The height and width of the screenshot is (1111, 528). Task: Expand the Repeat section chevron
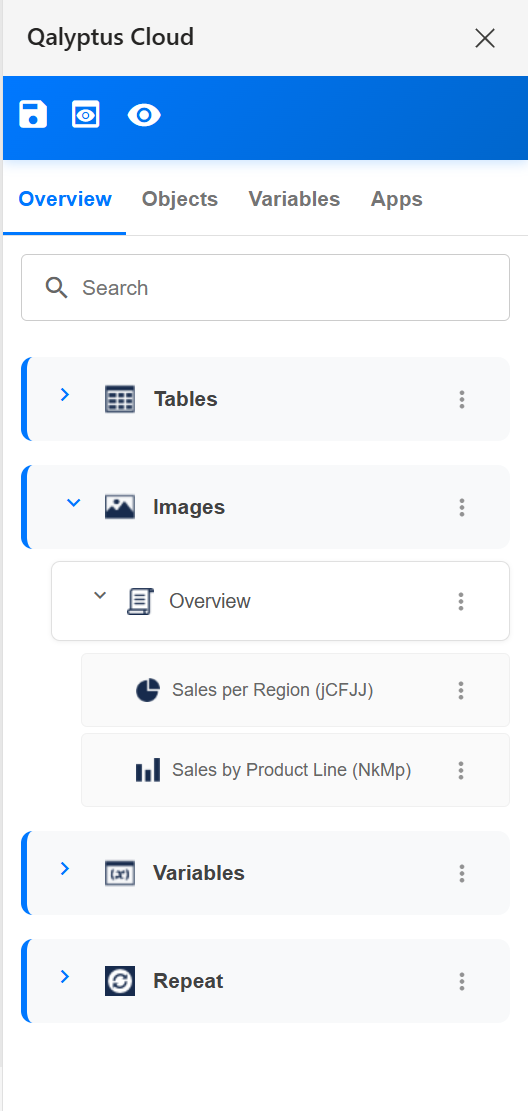[64, 977]
